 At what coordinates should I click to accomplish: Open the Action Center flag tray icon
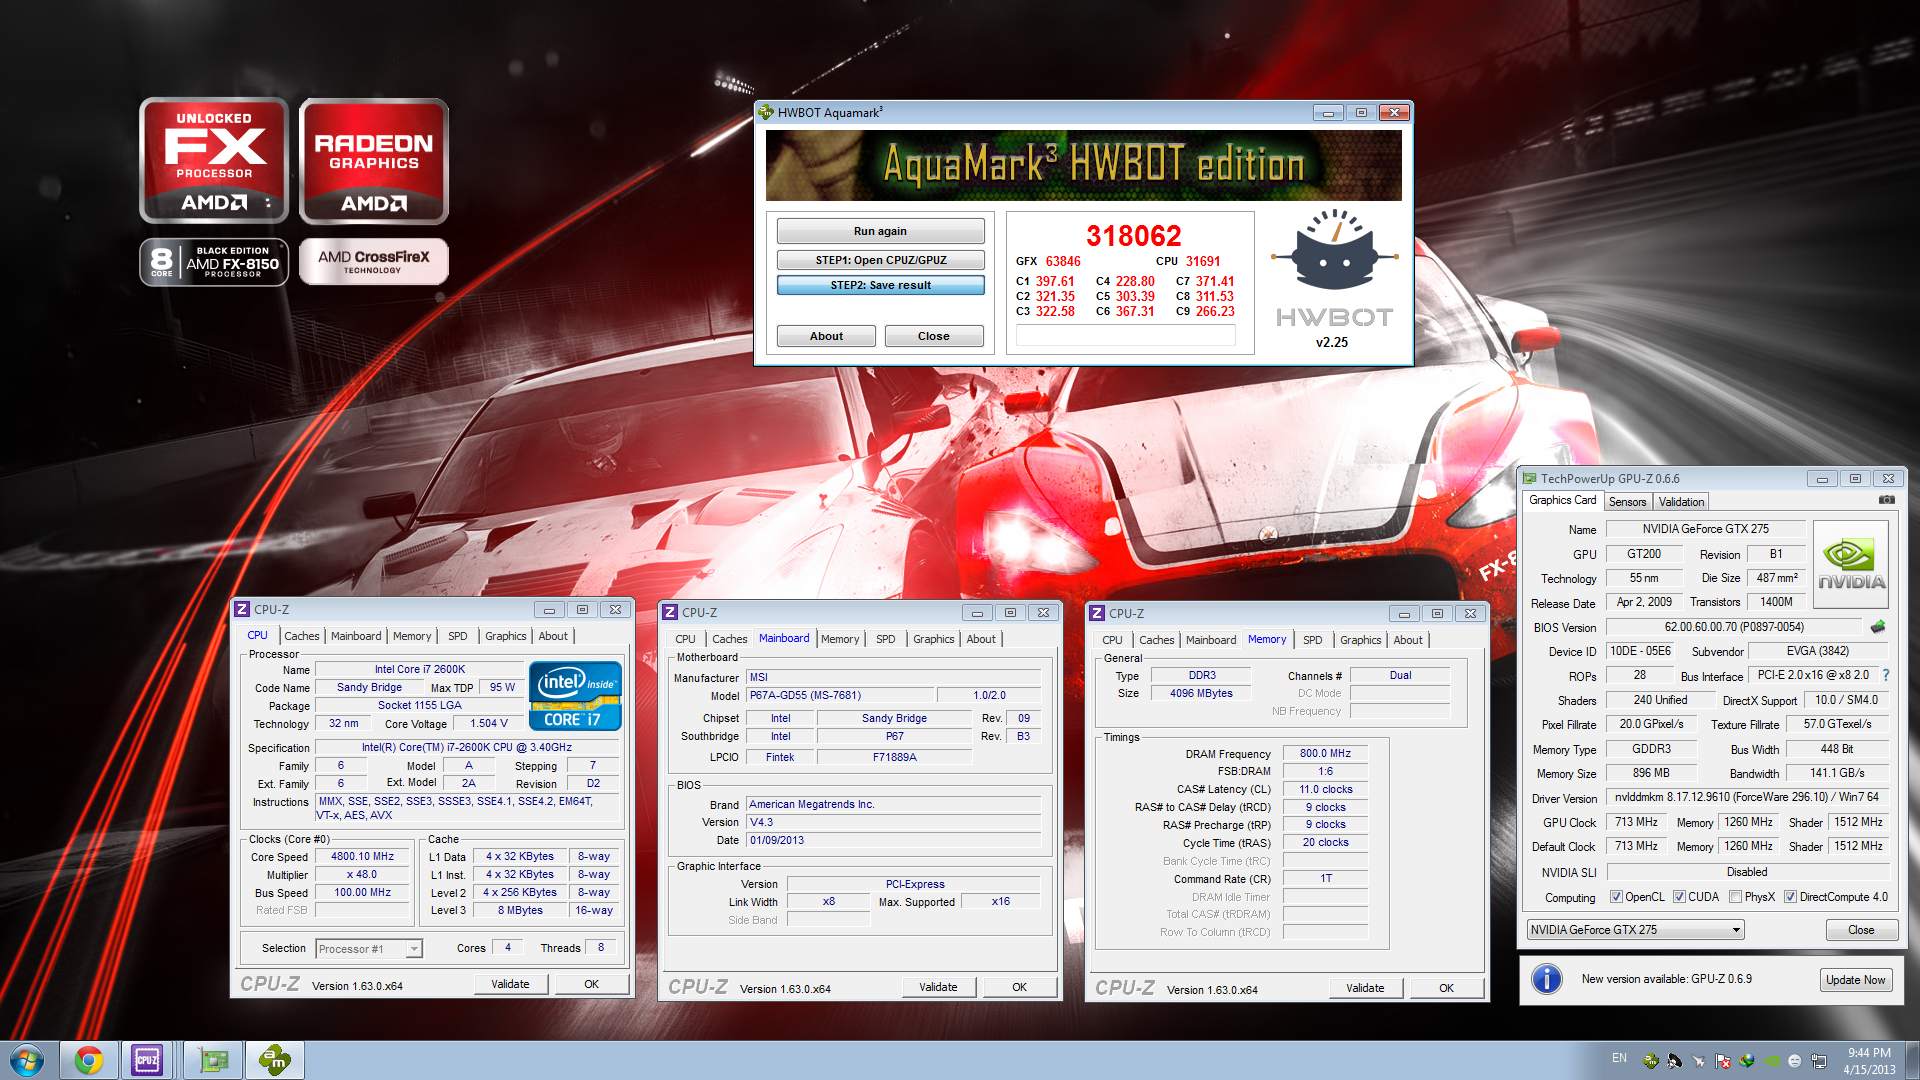1723,1061
